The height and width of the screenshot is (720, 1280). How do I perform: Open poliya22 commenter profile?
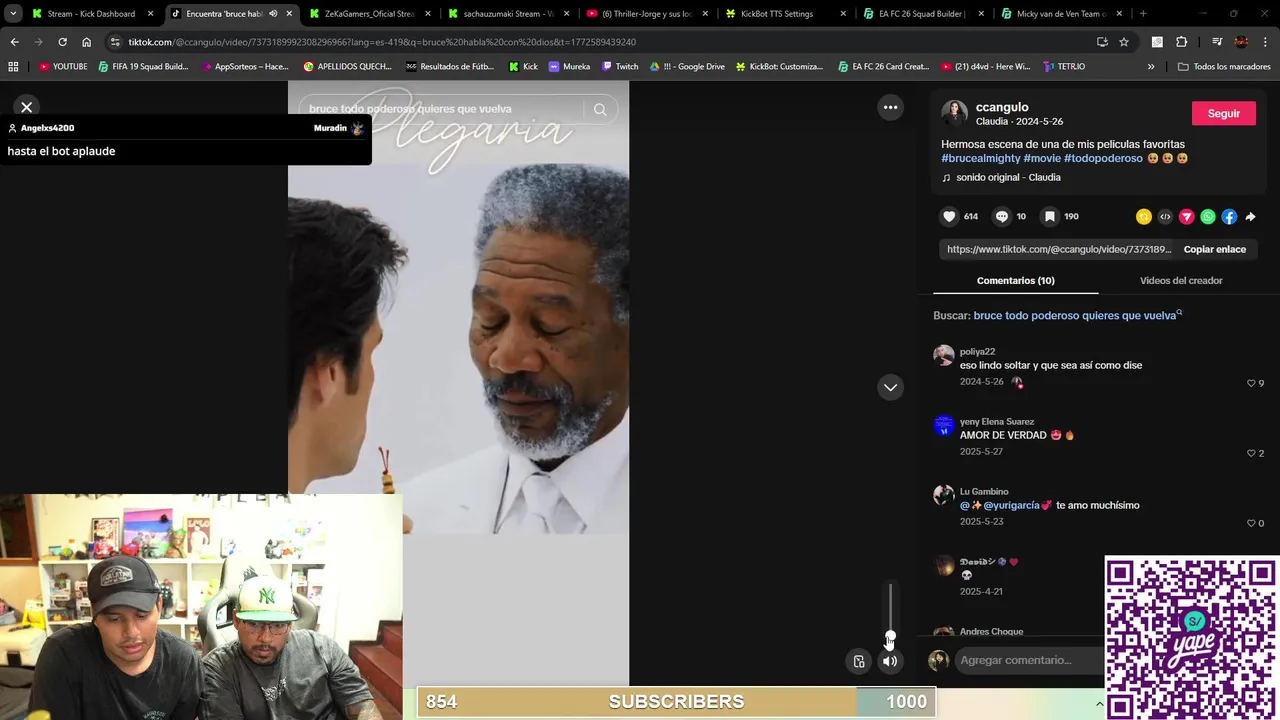click(x=977, y=352)
